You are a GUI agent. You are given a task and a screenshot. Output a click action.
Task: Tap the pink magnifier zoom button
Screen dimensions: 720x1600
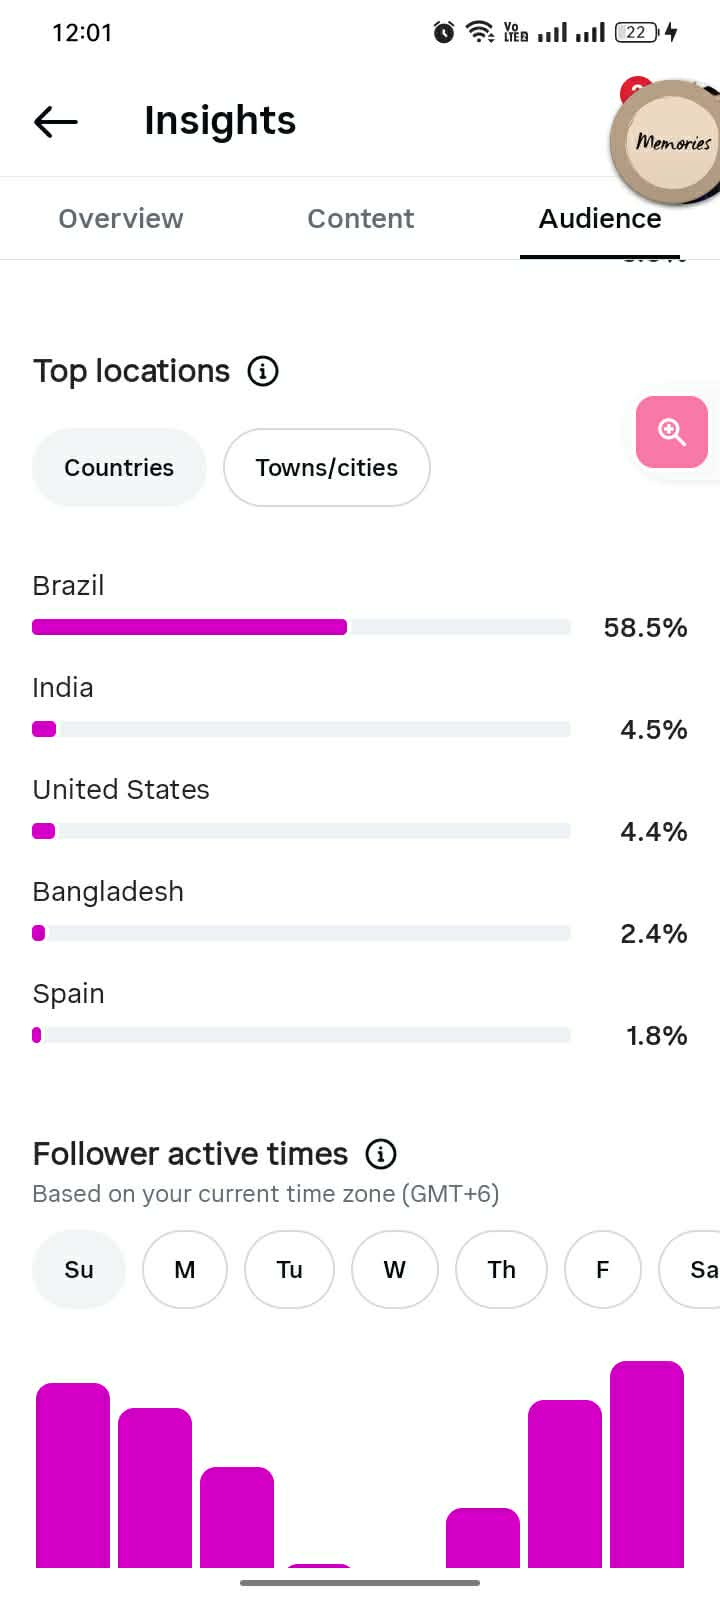pyautogui.click(x=672, y=432)
